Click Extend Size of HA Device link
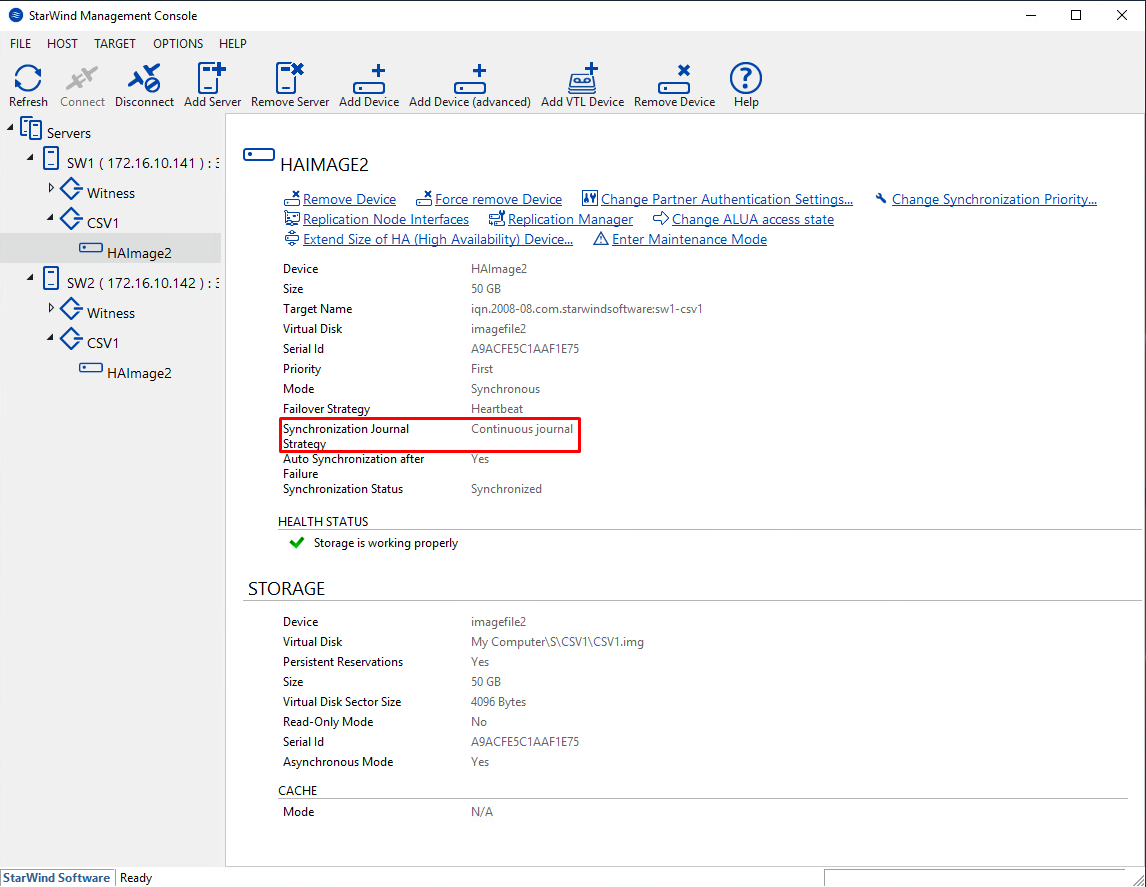Viewport: 1146px width, 887px height. [x=438, y=240]
